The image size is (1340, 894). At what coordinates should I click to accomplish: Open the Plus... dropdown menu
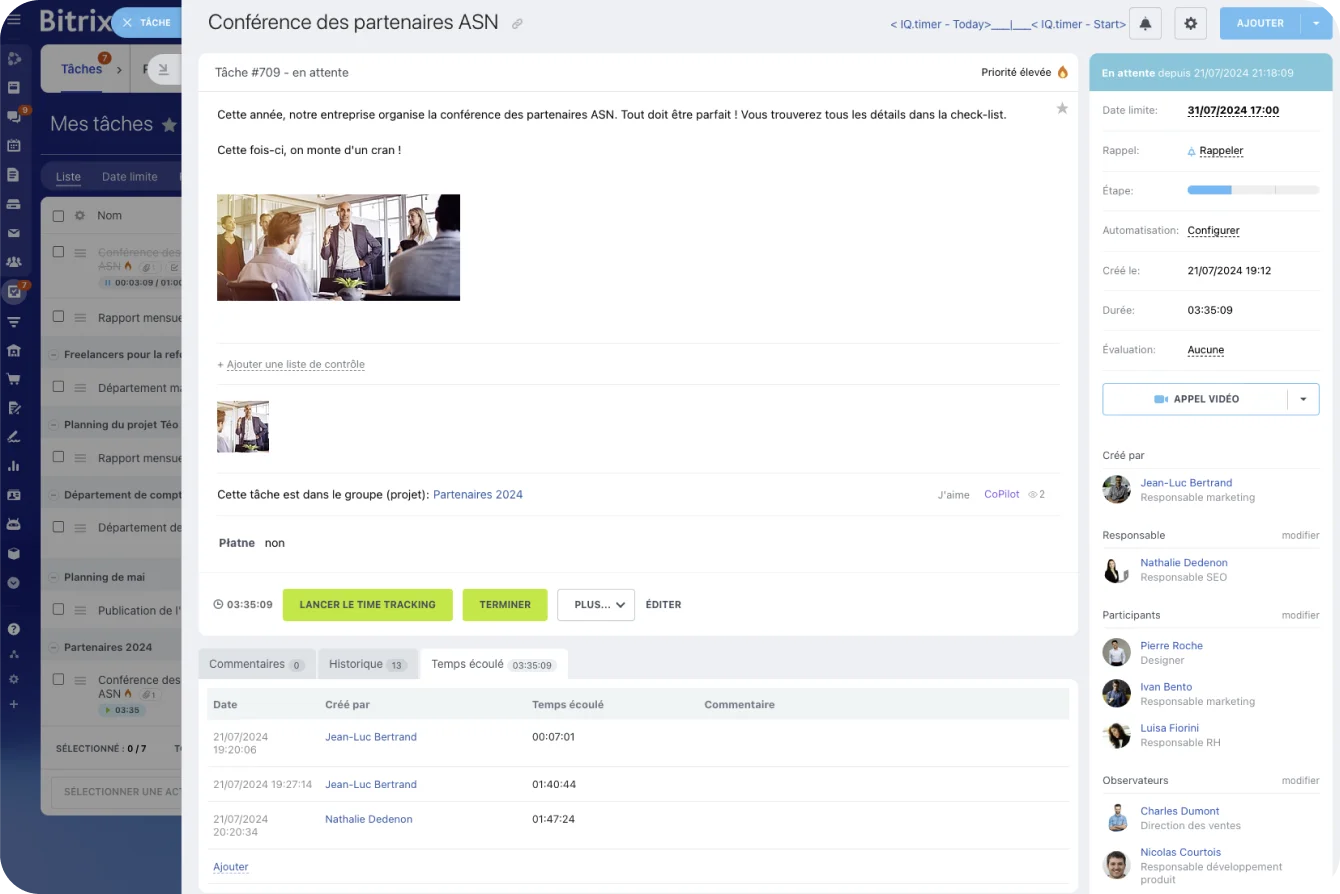pos(596,605)
